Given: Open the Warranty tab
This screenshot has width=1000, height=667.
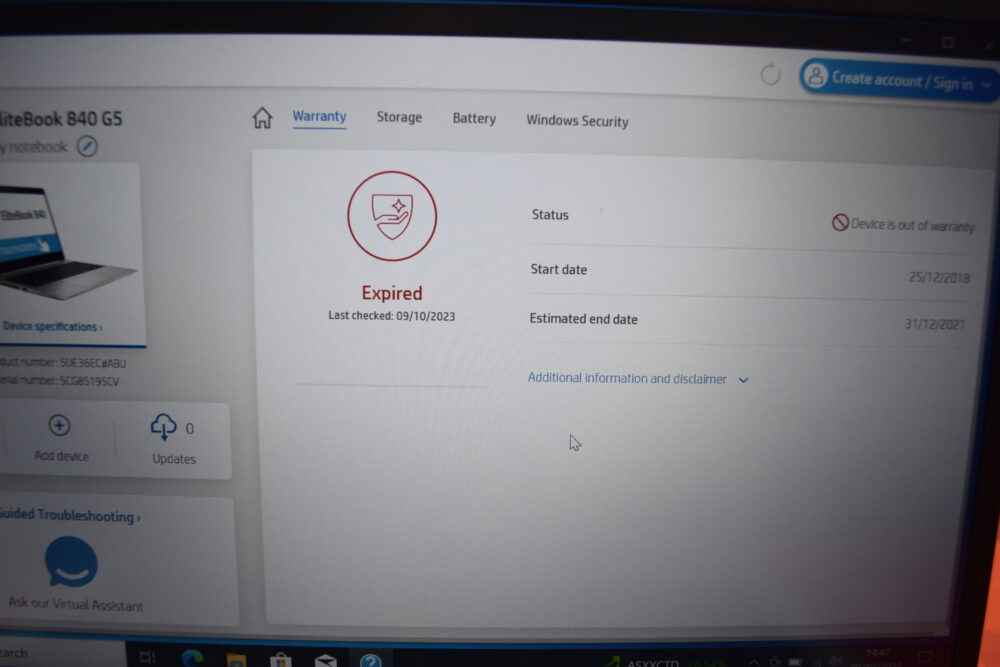Looking at the screenshot, I should point(320,117).
